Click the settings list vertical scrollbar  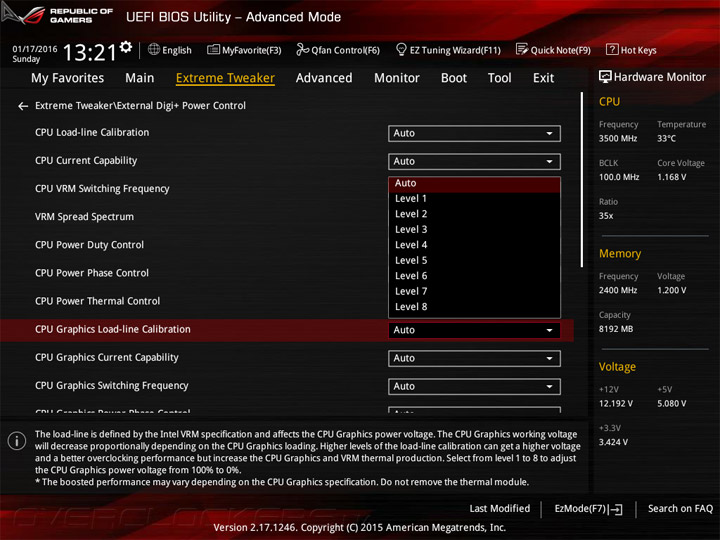coord(581,180)
